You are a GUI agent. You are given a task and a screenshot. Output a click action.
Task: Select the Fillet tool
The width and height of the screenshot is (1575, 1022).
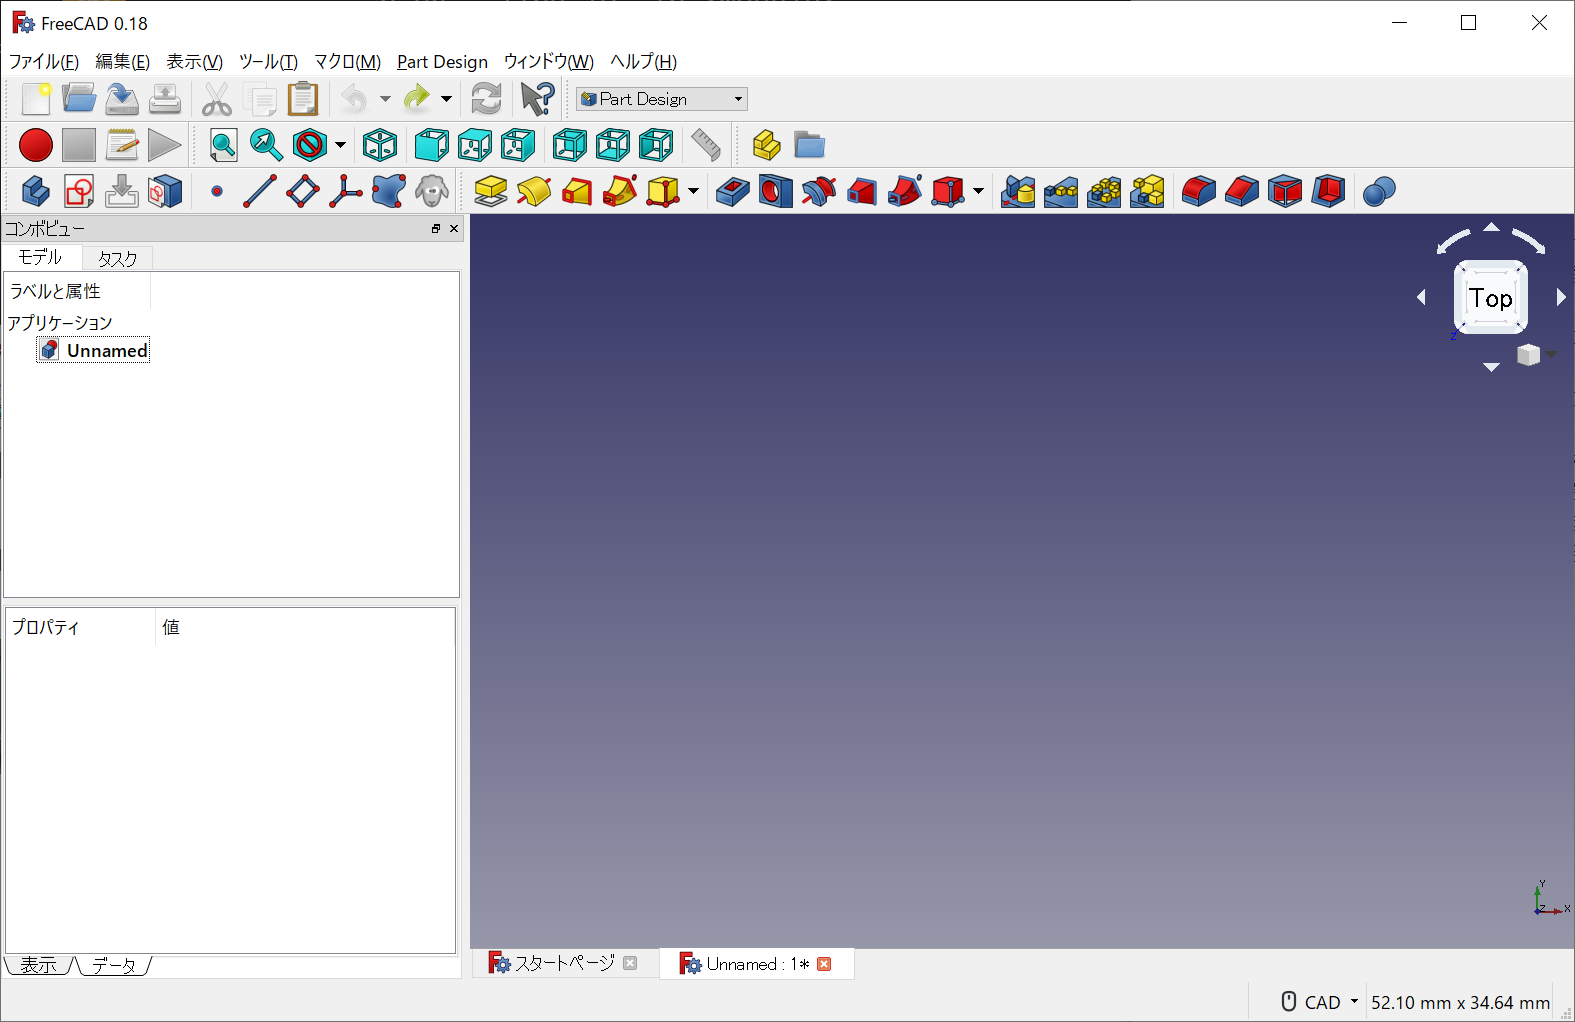[x=1199, y=191]
